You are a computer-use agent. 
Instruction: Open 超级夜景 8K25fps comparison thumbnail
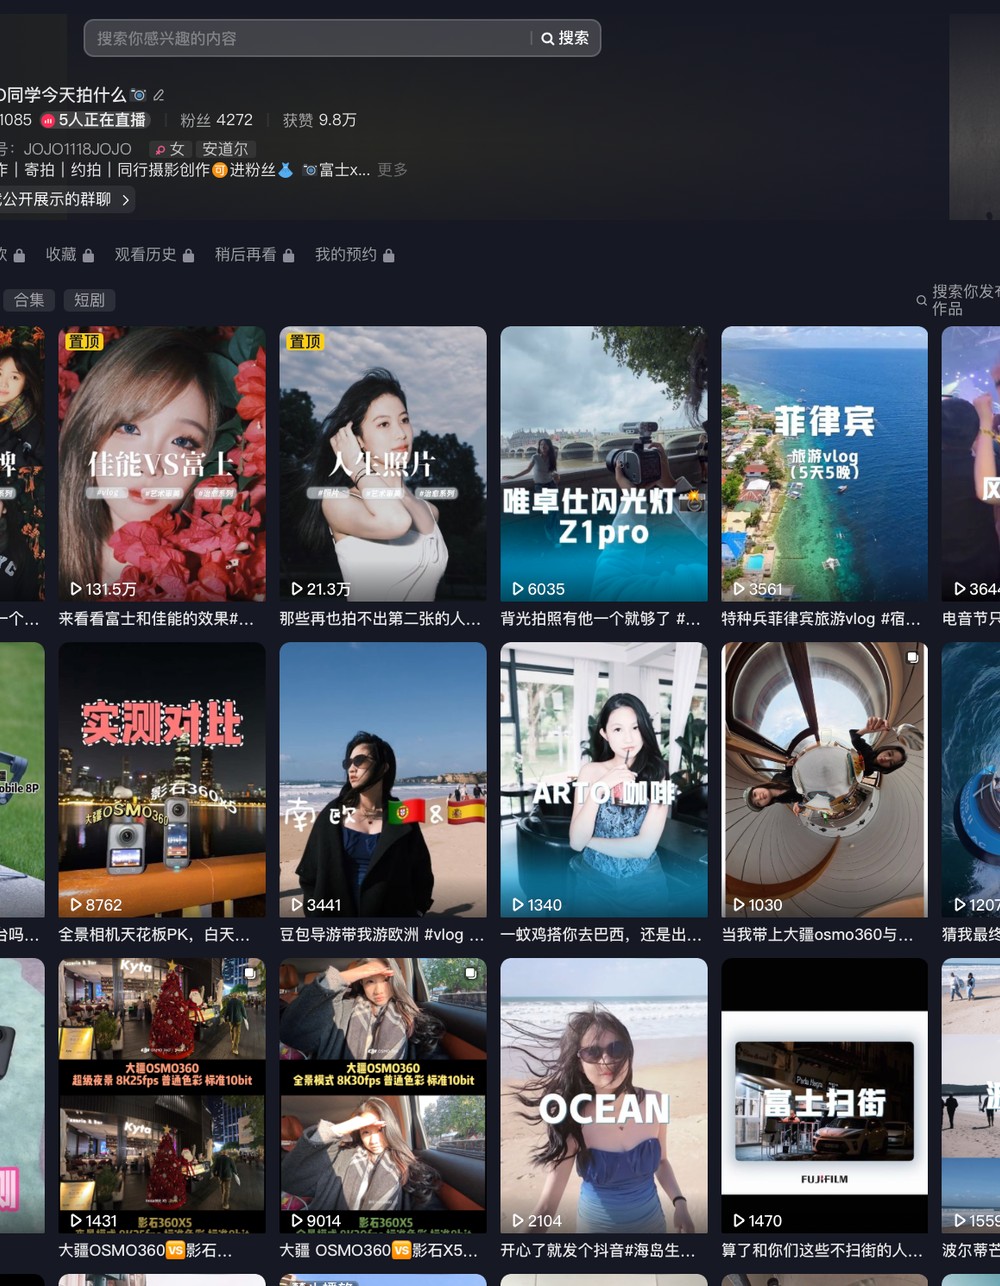coord(162,1096)
